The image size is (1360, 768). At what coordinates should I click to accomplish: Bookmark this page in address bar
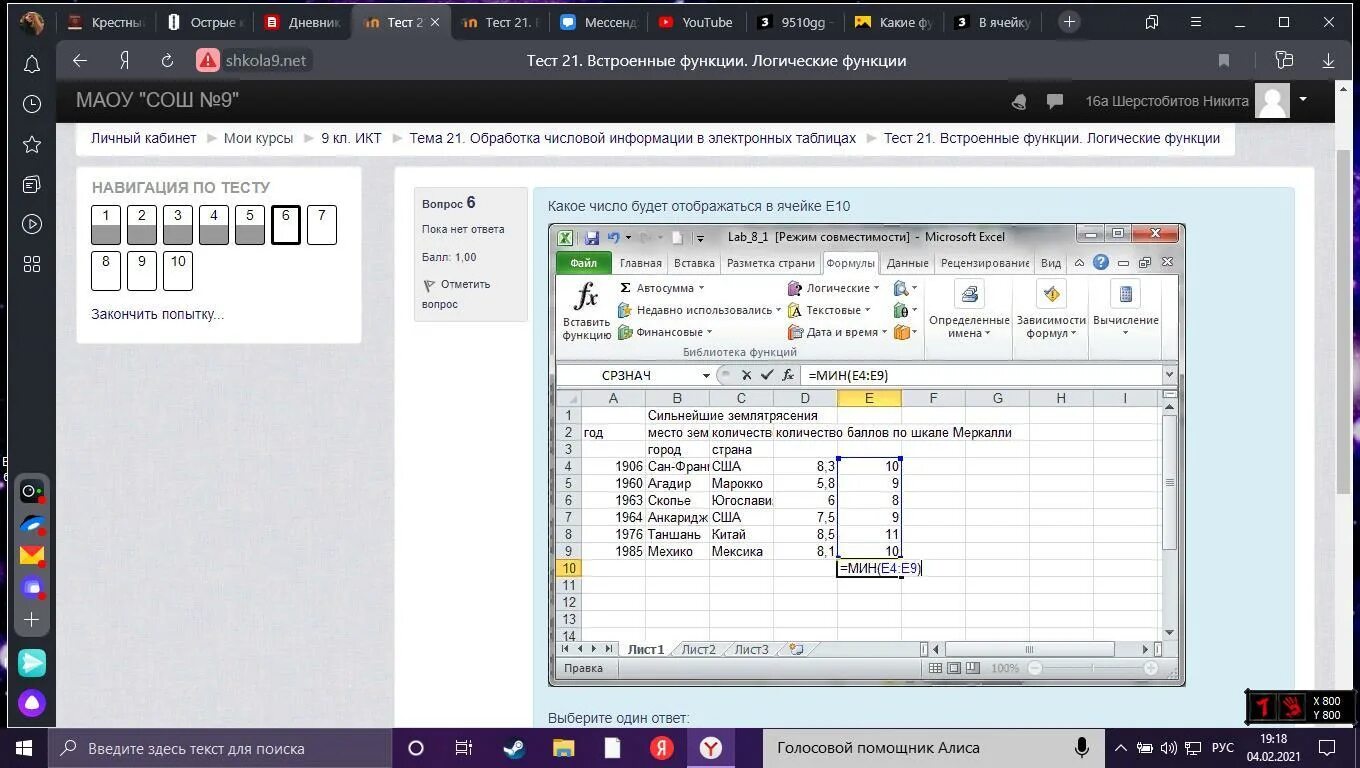(1223, 61)
